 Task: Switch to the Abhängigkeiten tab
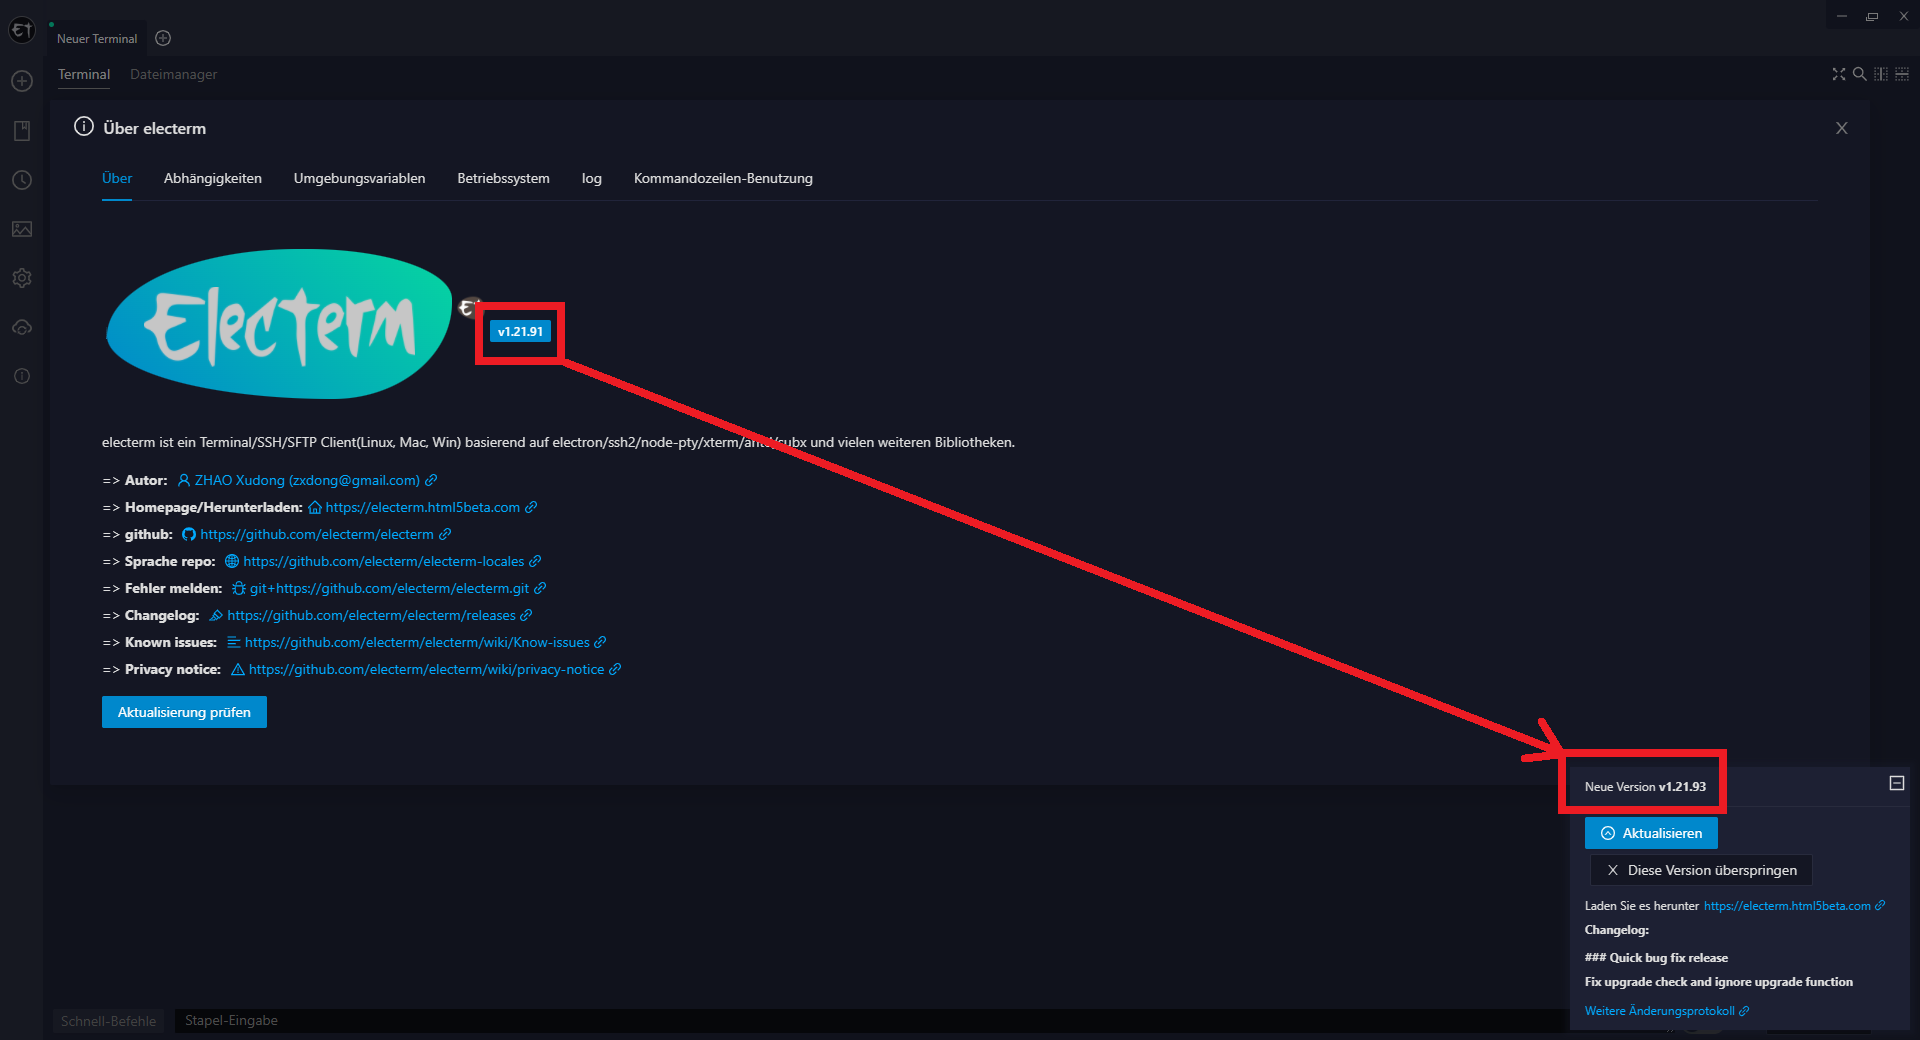213,178
